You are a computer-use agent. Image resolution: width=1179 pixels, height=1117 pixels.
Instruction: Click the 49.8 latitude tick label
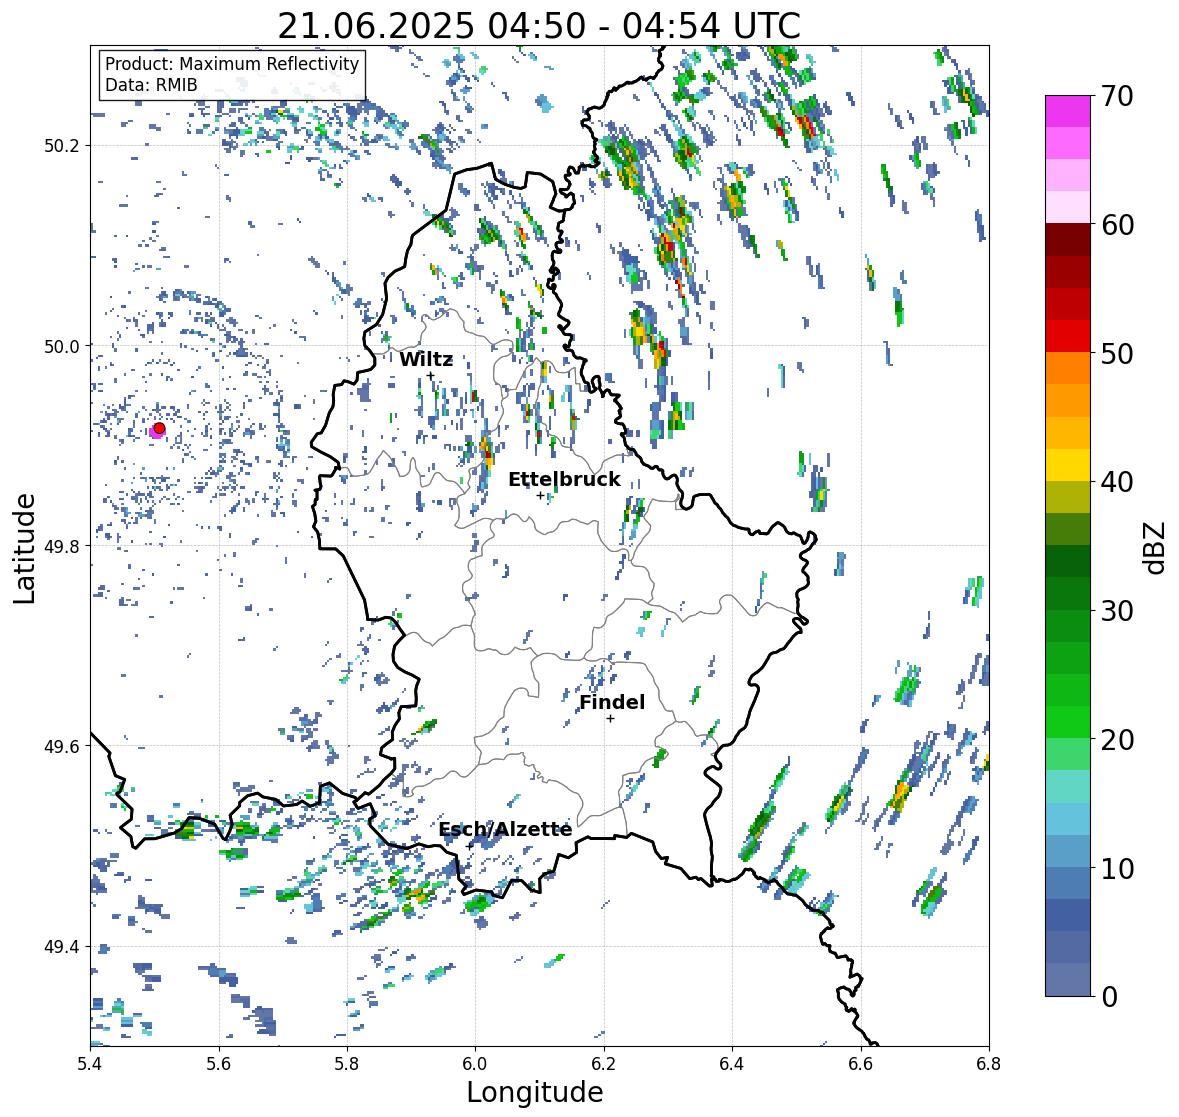(x=62, y=546)
